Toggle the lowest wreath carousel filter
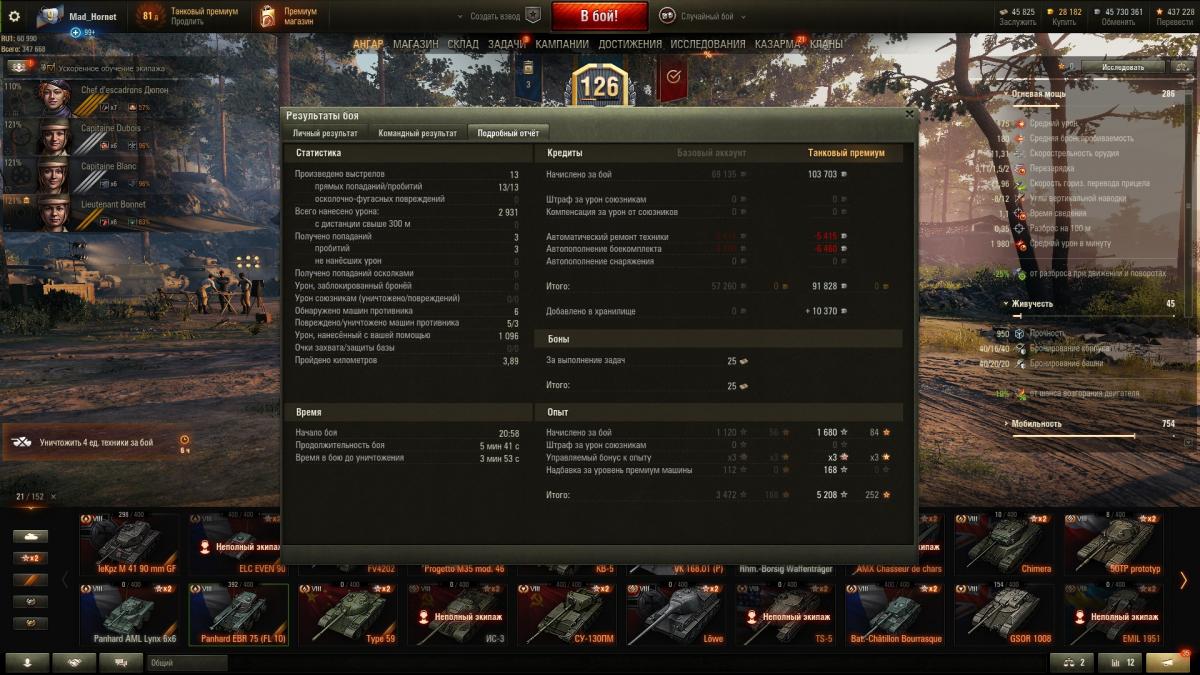 click(x=30, y=624)
